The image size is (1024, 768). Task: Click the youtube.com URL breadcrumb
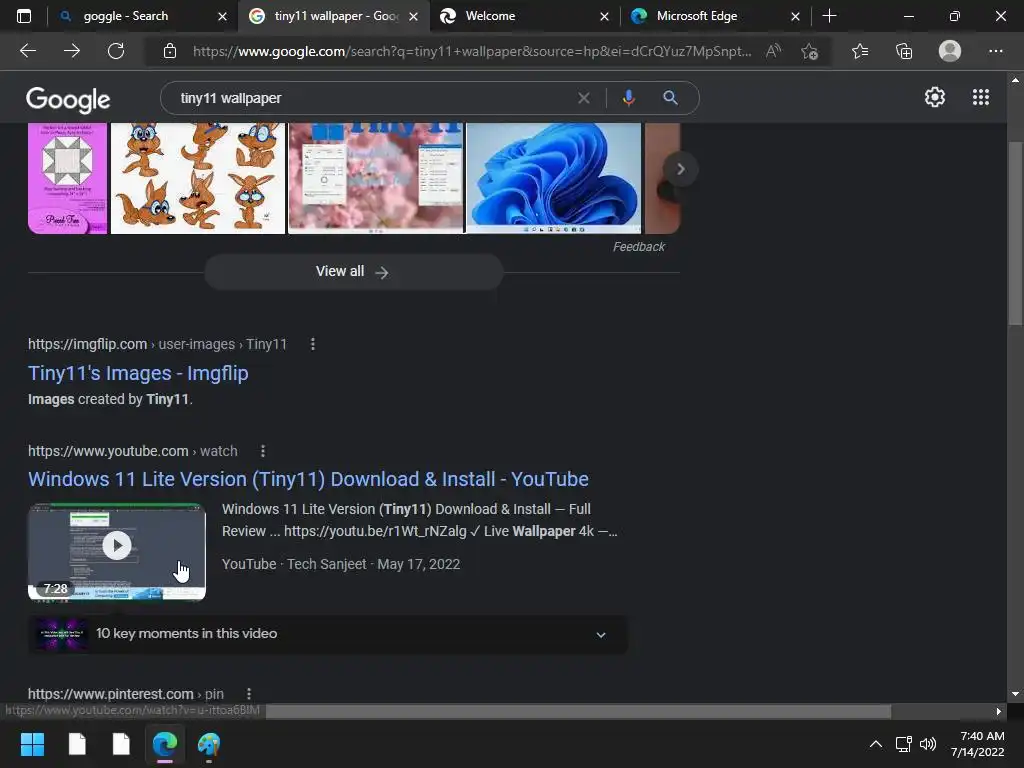[x=133, y=451]
